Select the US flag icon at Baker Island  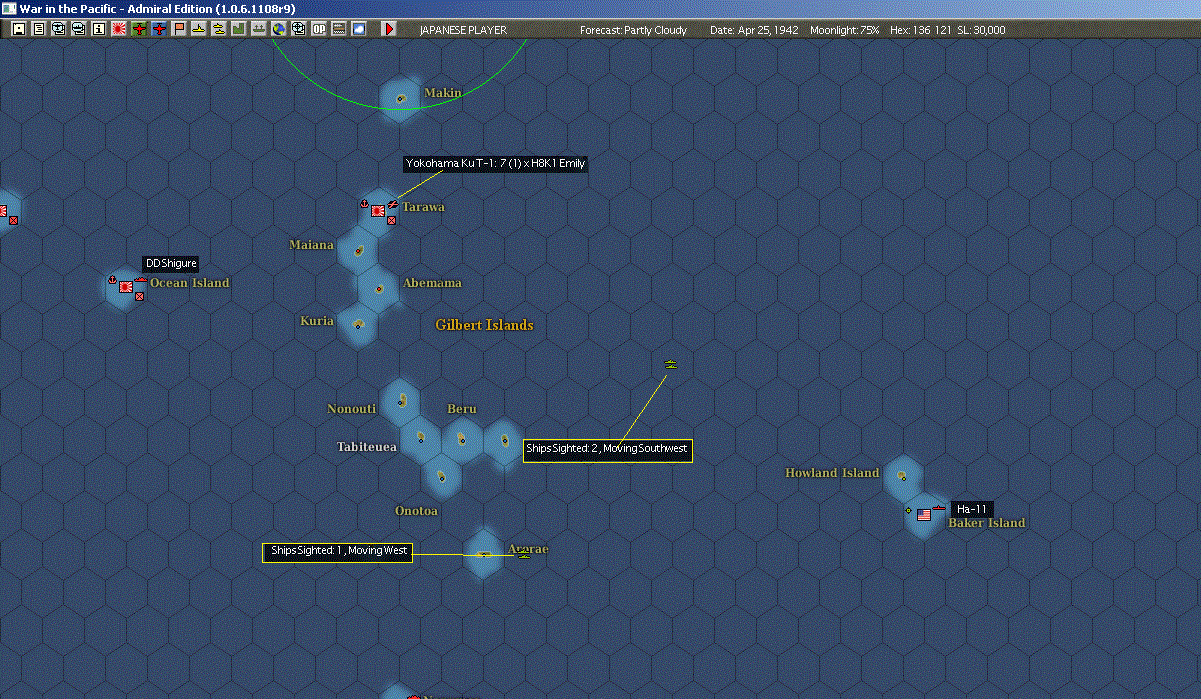click(924, 515)
